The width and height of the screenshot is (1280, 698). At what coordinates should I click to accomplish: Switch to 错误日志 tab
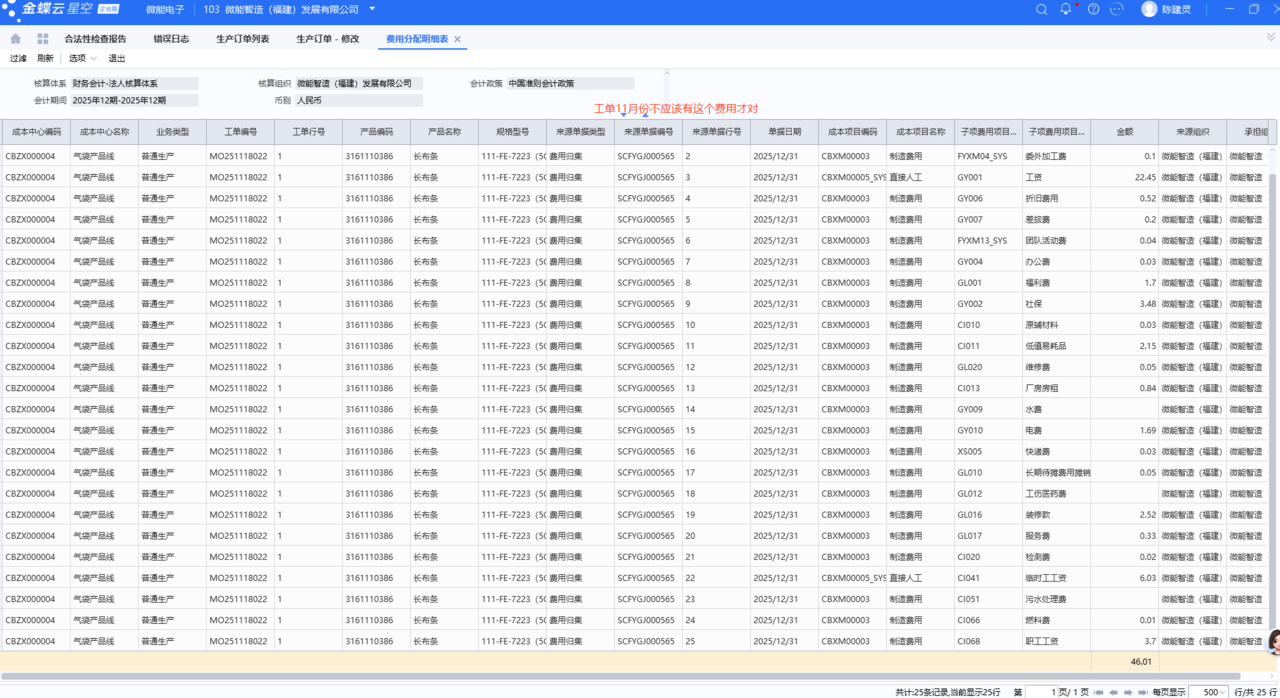171,39
